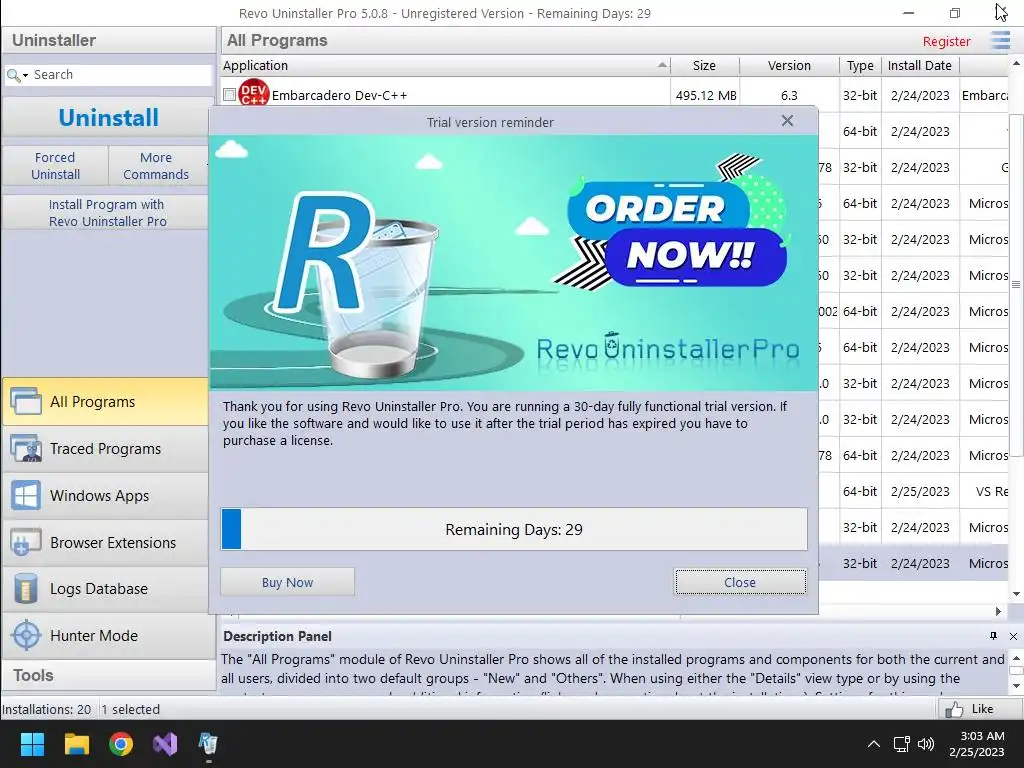Open the hamburger menu icon near Register
1024x768 pixels.
click(x=1000, y=40)
